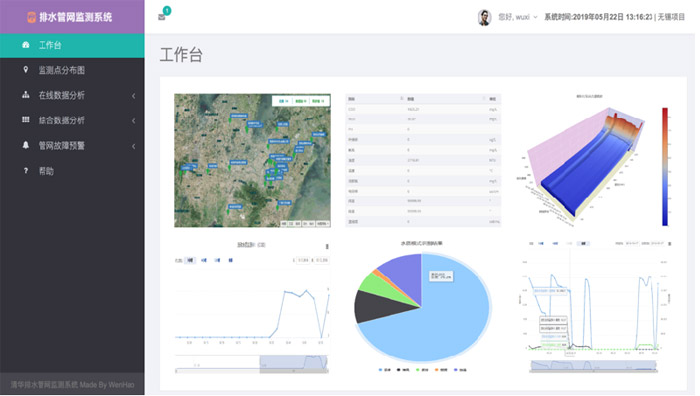Click the user avatar photo
The width and height of the screenshot is (700, 396).
tap(484, 17)
